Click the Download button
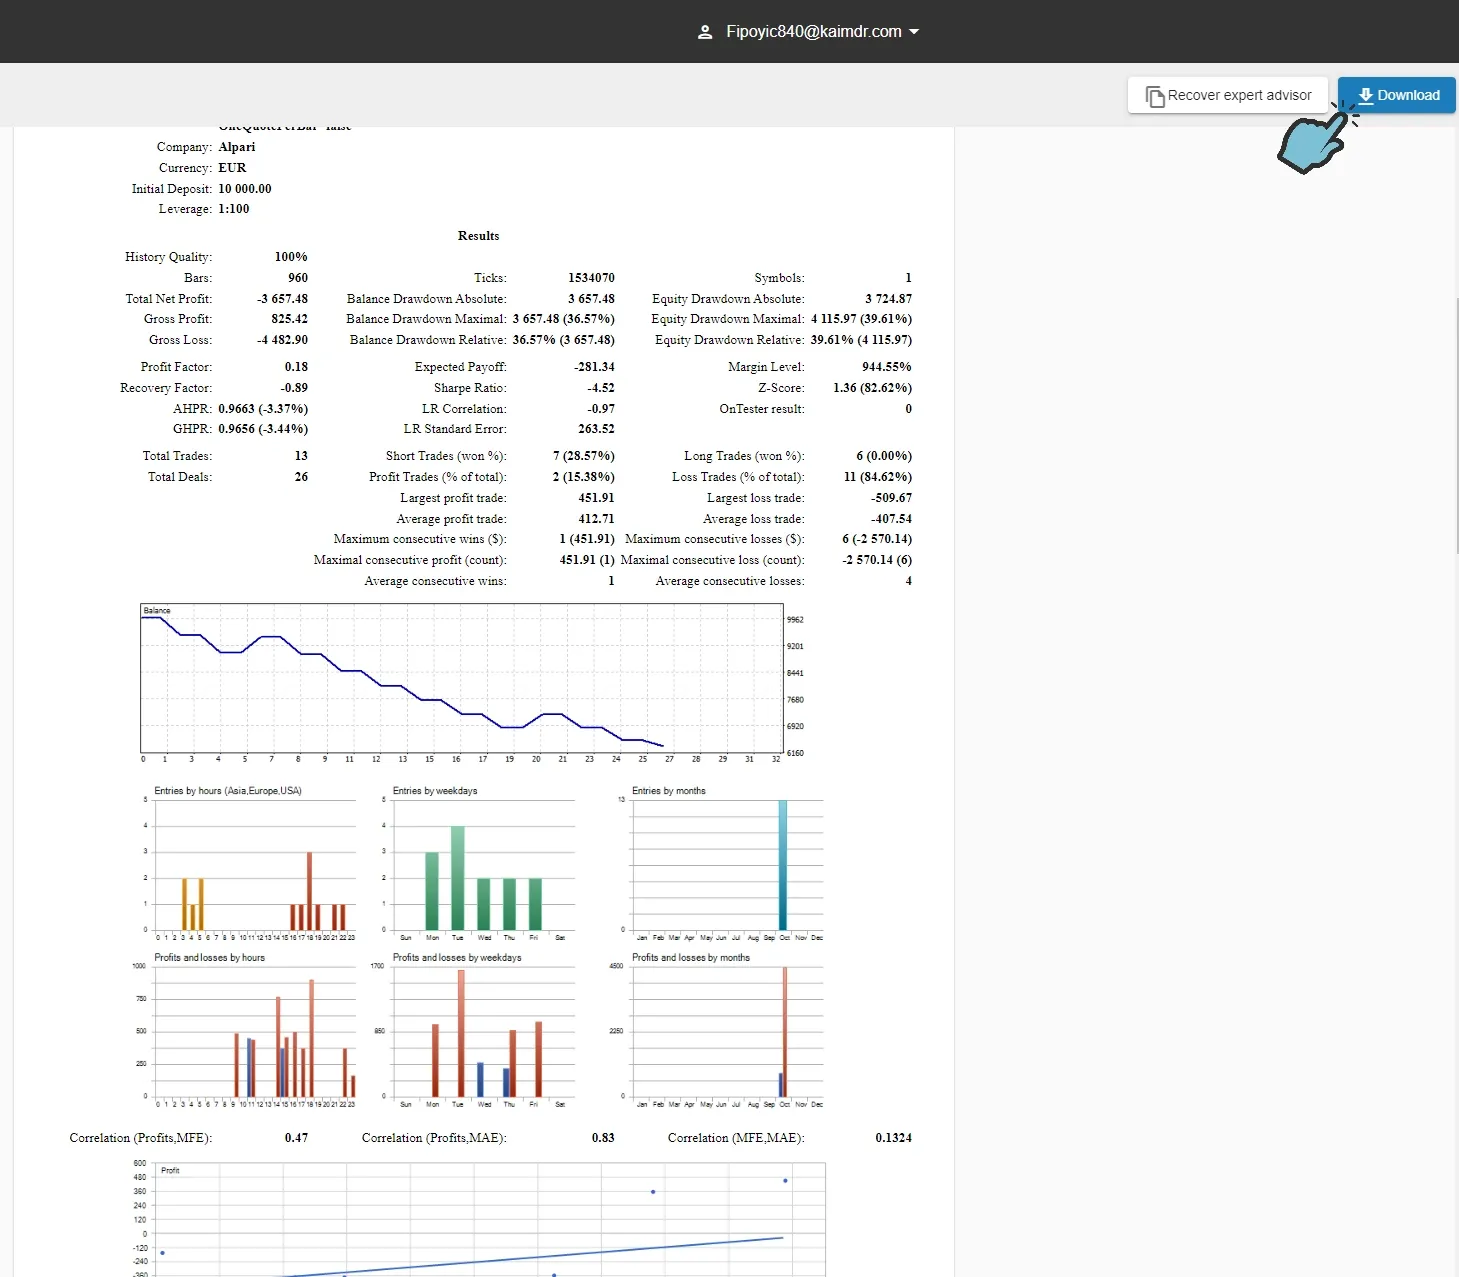The image size is (1459, 1277). [1396, 95]
